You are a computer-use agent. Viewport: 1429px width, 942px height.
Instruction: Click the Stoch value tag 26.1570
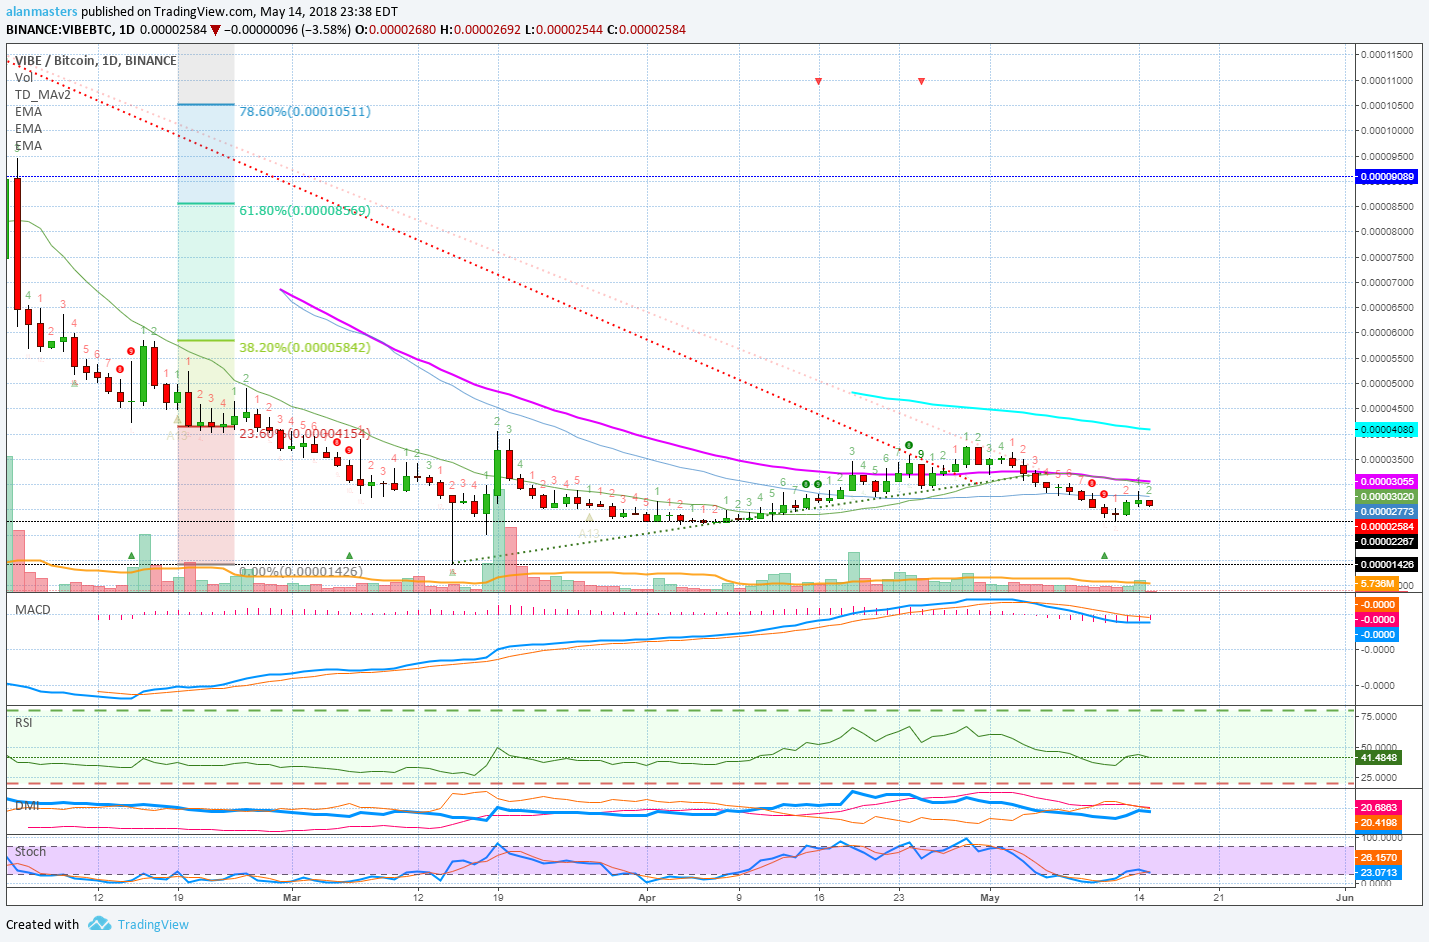pyautogui.click(x=1378, y=858)
